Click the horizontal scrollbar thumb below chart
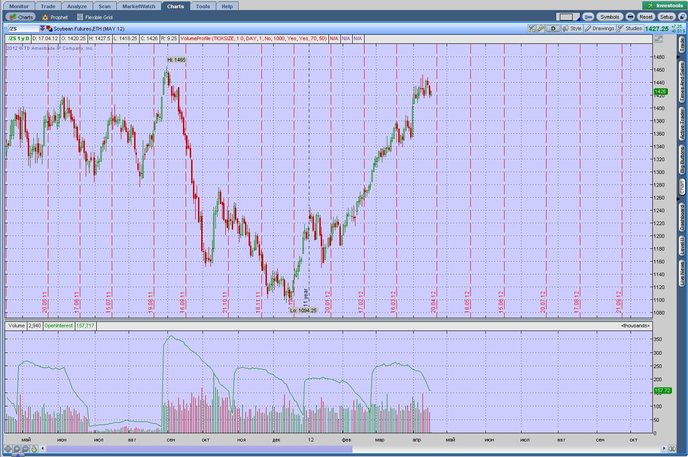Image resolution: width=688 pixels, height=457 pixels. (200, 449)
